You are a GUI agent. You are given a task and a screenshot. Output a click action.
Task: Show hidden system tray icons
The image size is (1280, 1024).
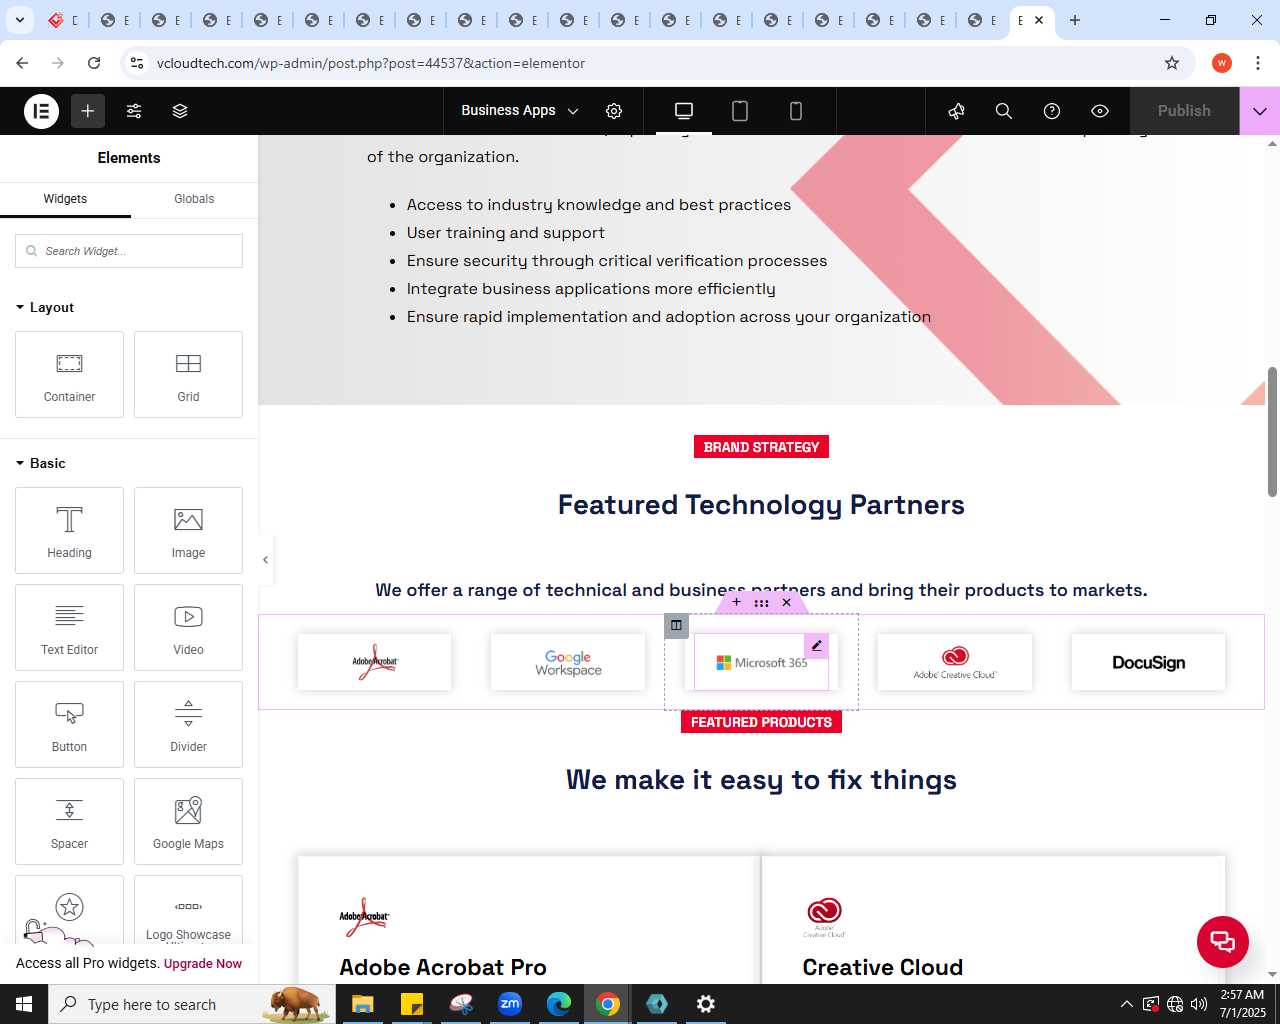pos(1127,1004)
